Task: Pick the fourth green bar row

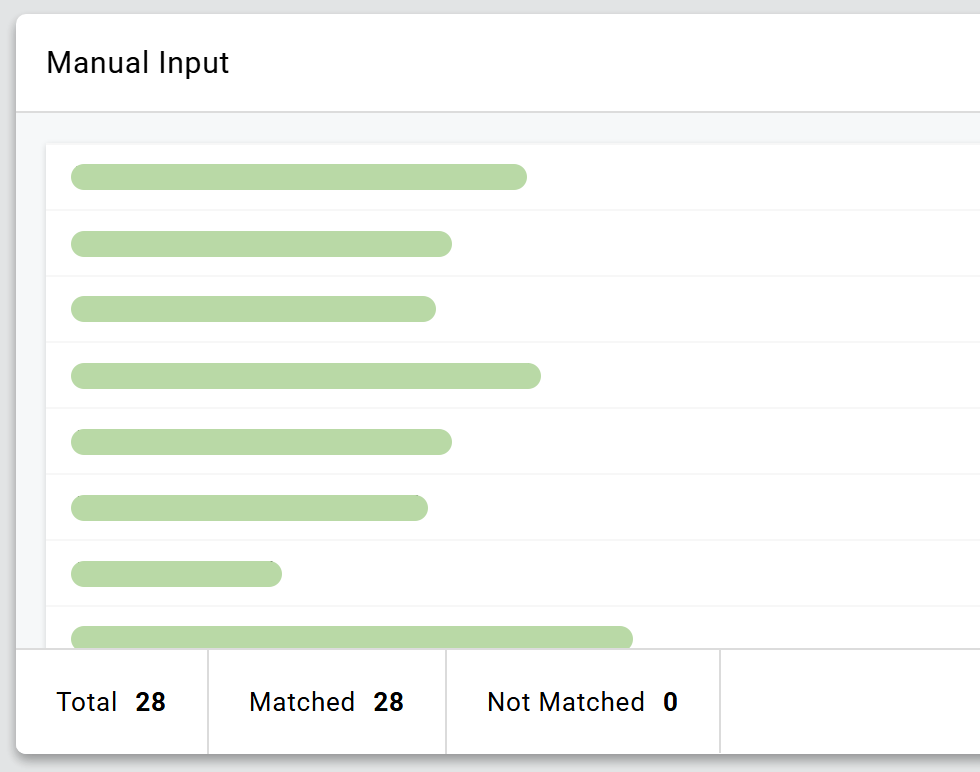Action: 305,376
